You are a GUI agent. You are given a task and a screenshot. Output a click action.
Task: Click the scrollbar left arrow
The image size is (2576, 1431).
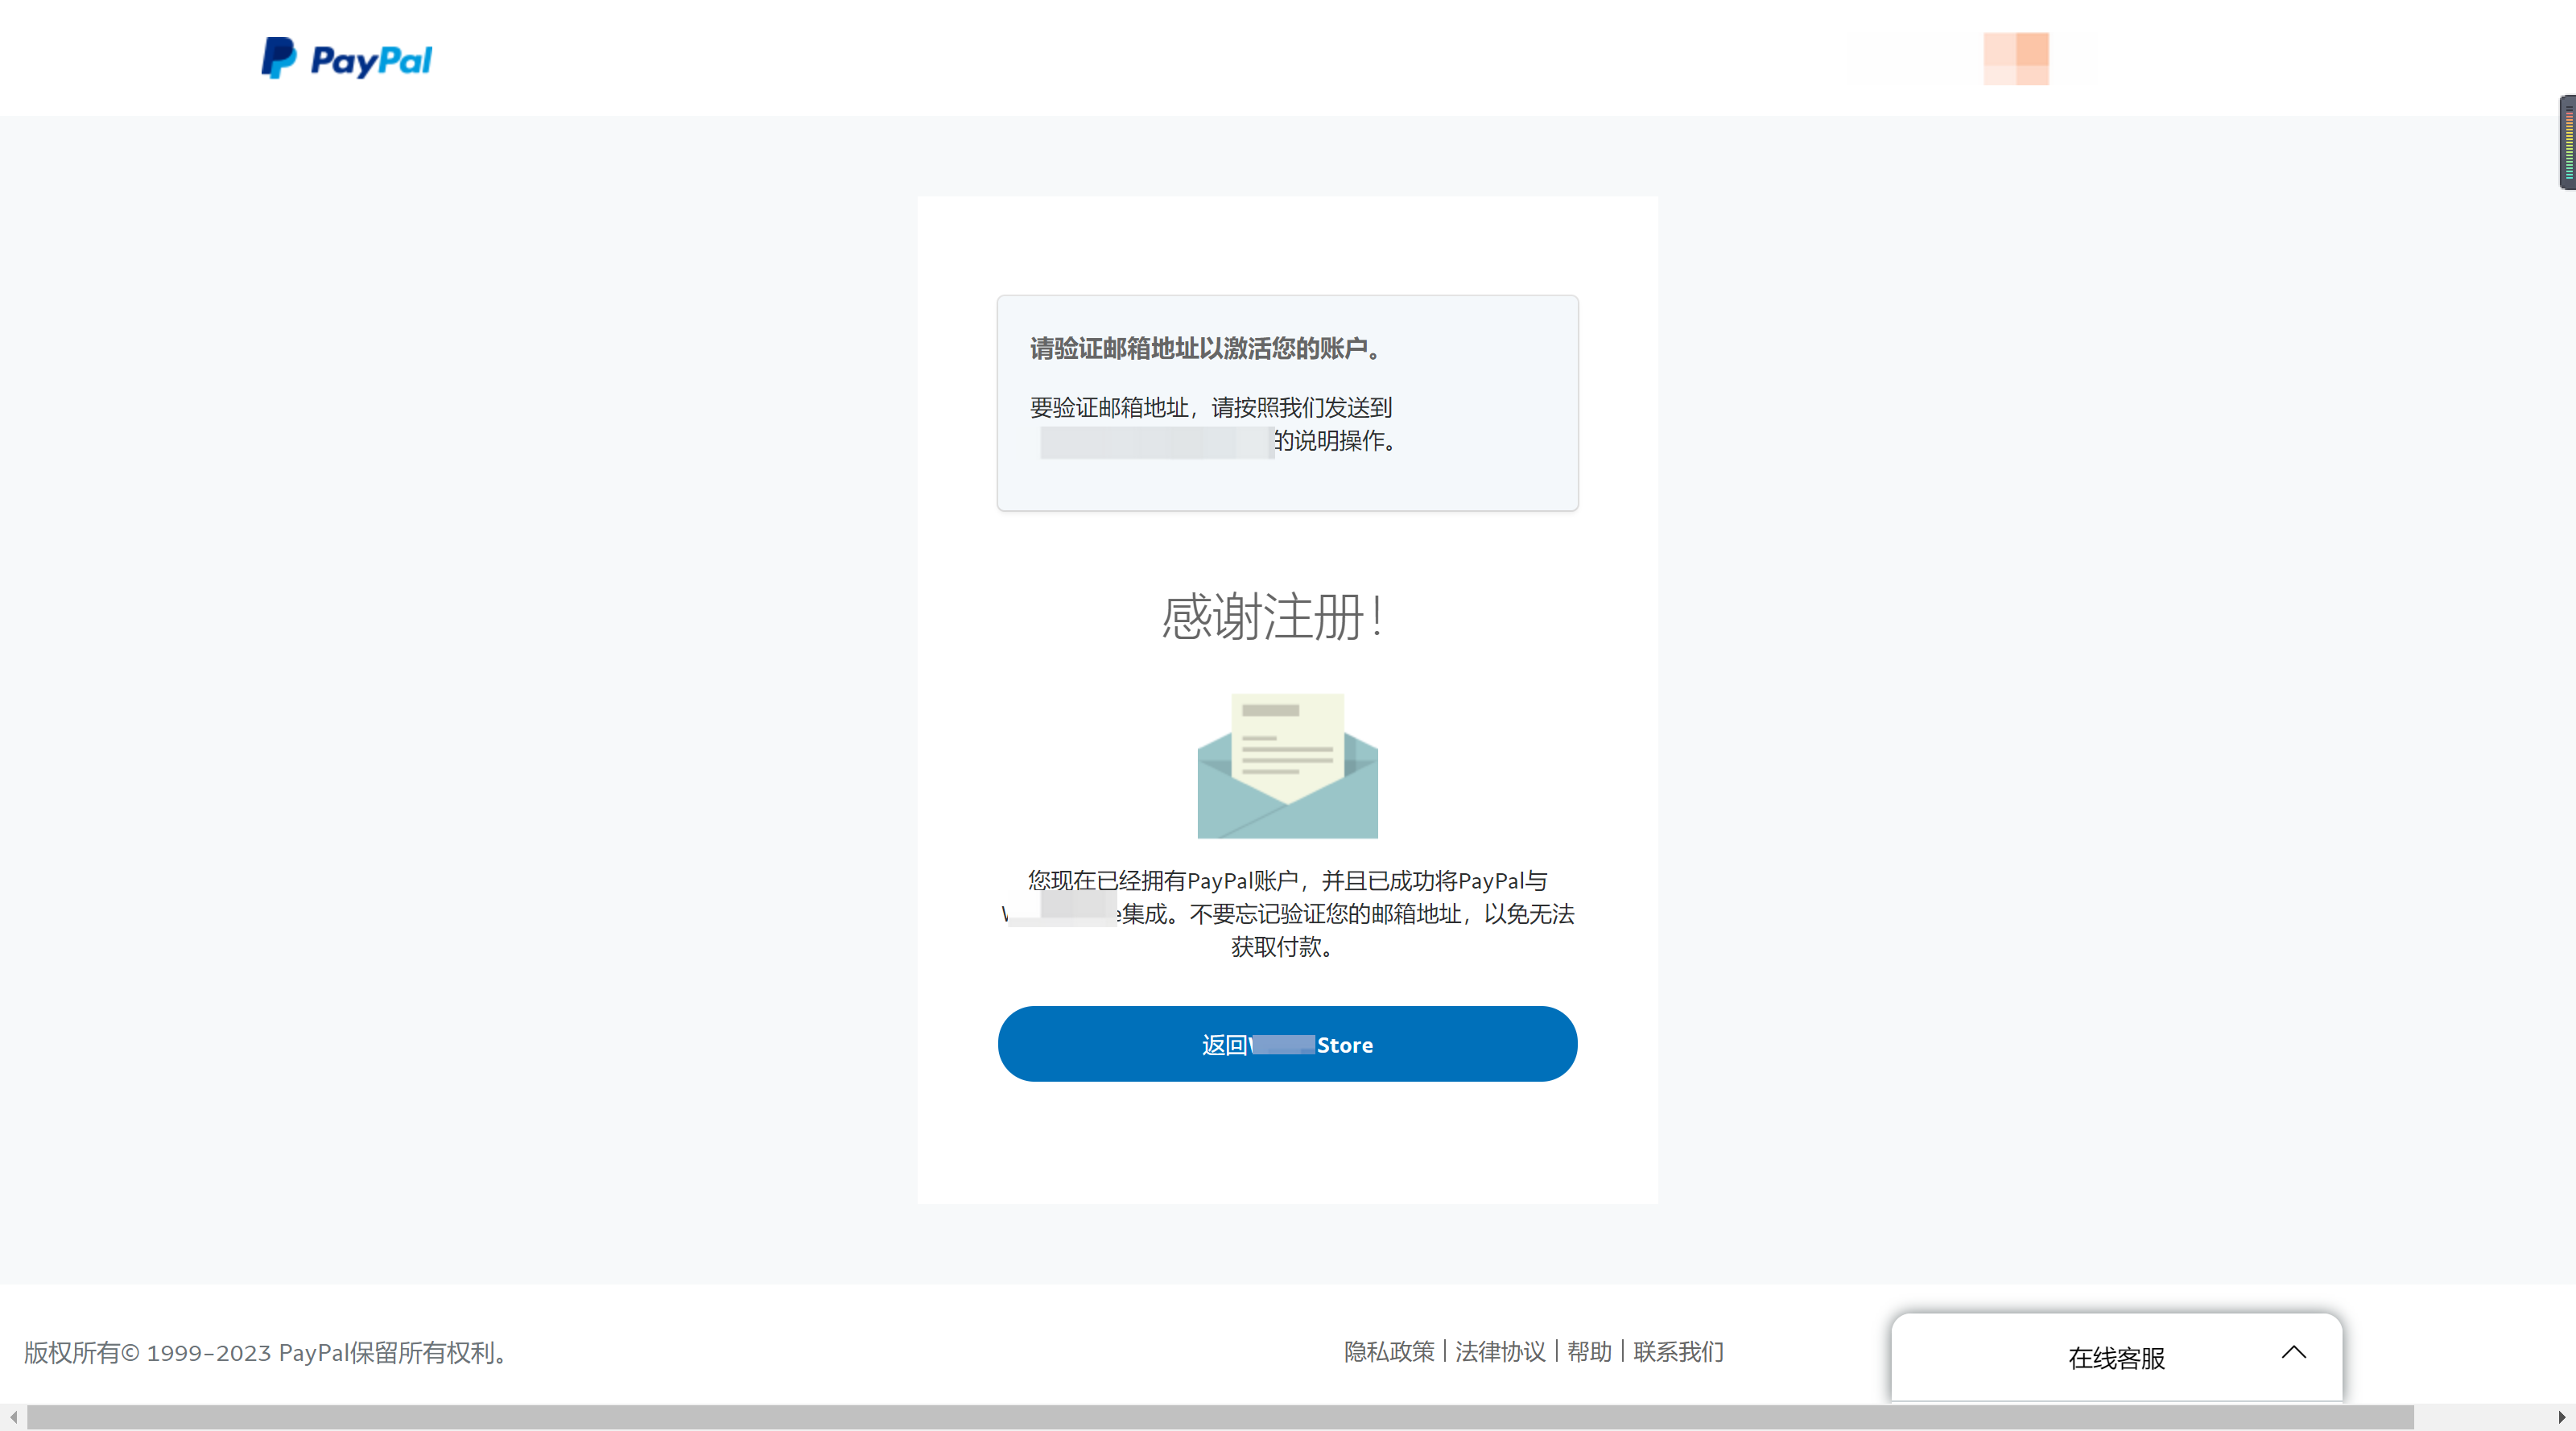[x=13, y=1417]
